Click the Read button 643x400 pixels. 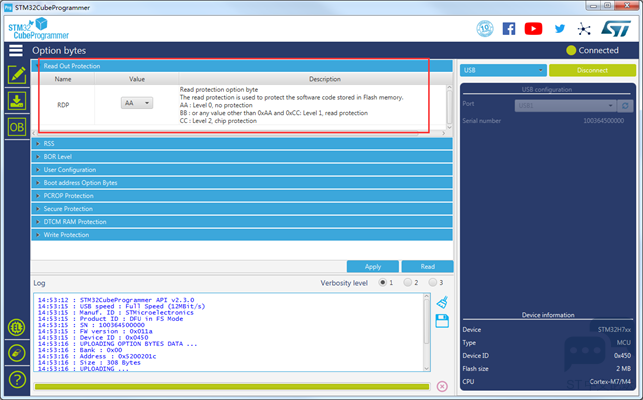click(x=427, y=267)
